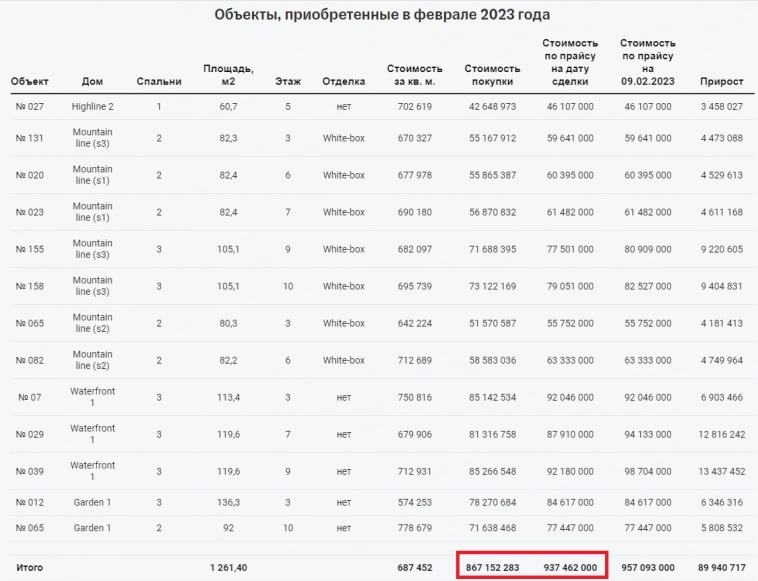Click object number '№ 039'
The image size is (758, 581).
tap(29, 471)
